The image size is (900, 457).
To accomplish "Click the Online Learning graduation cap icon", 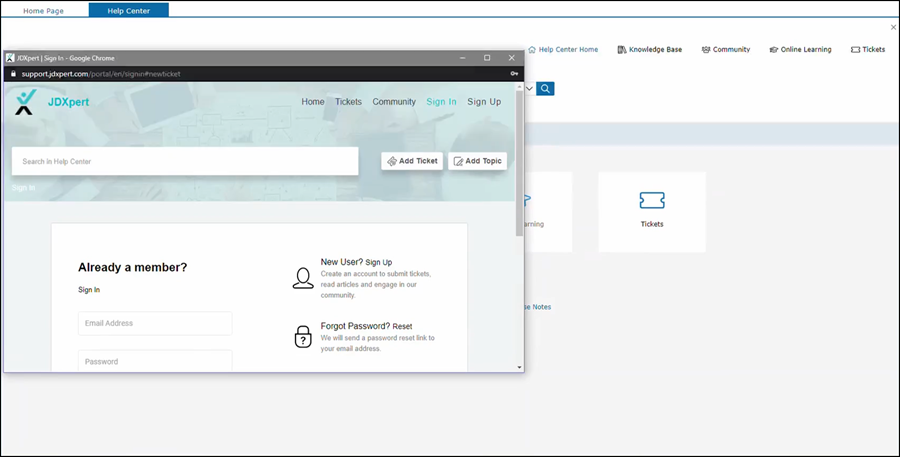I will click(773, 49).
